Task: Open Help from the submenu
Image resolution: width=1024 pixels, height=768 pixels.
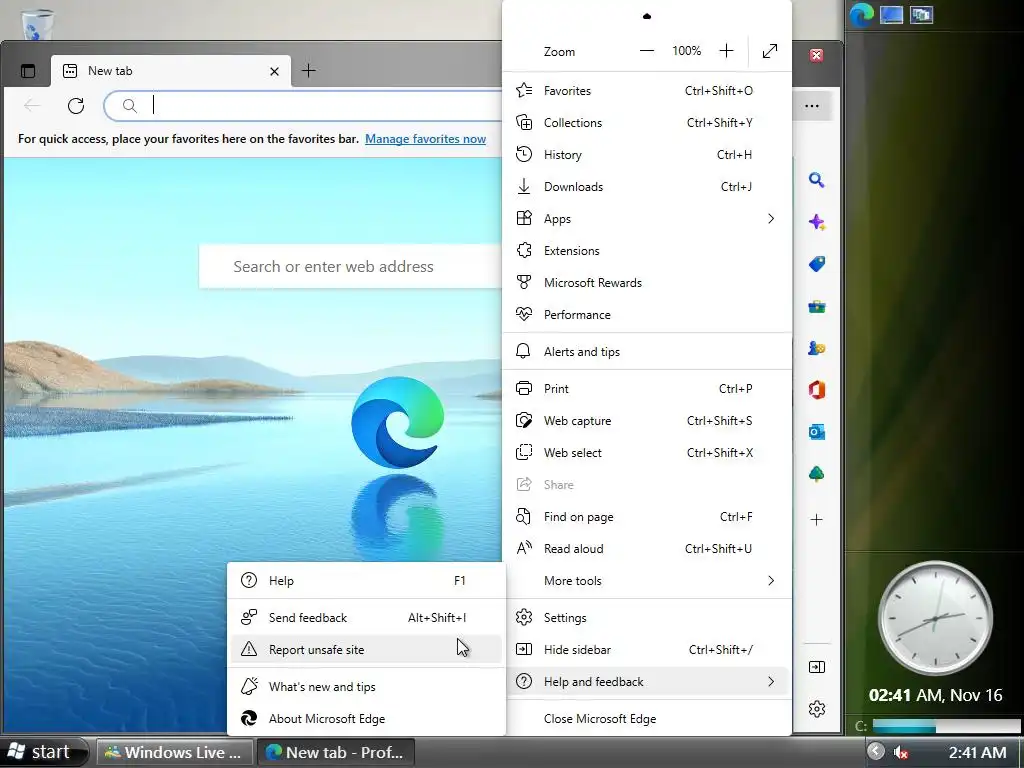Action: 366,581
